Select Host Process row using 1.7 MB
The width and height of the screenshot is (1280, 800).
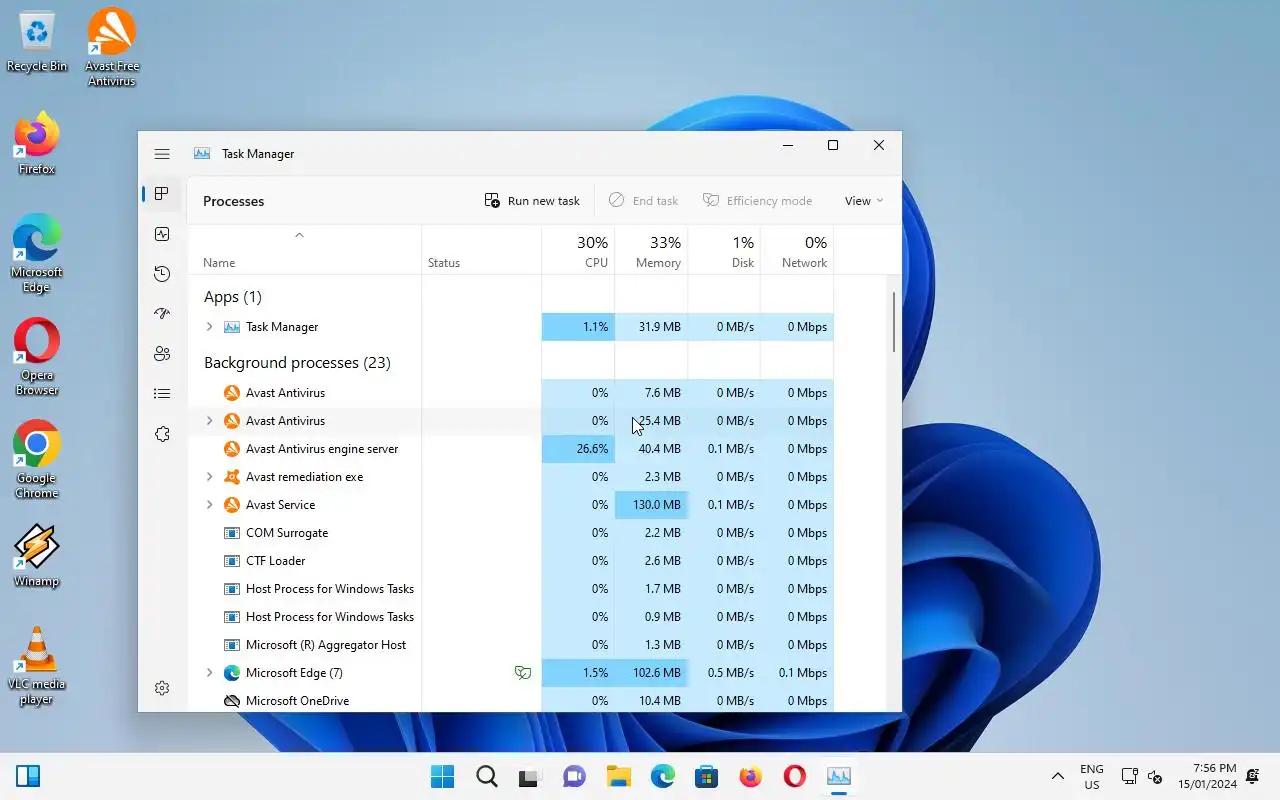click(511, 589)
